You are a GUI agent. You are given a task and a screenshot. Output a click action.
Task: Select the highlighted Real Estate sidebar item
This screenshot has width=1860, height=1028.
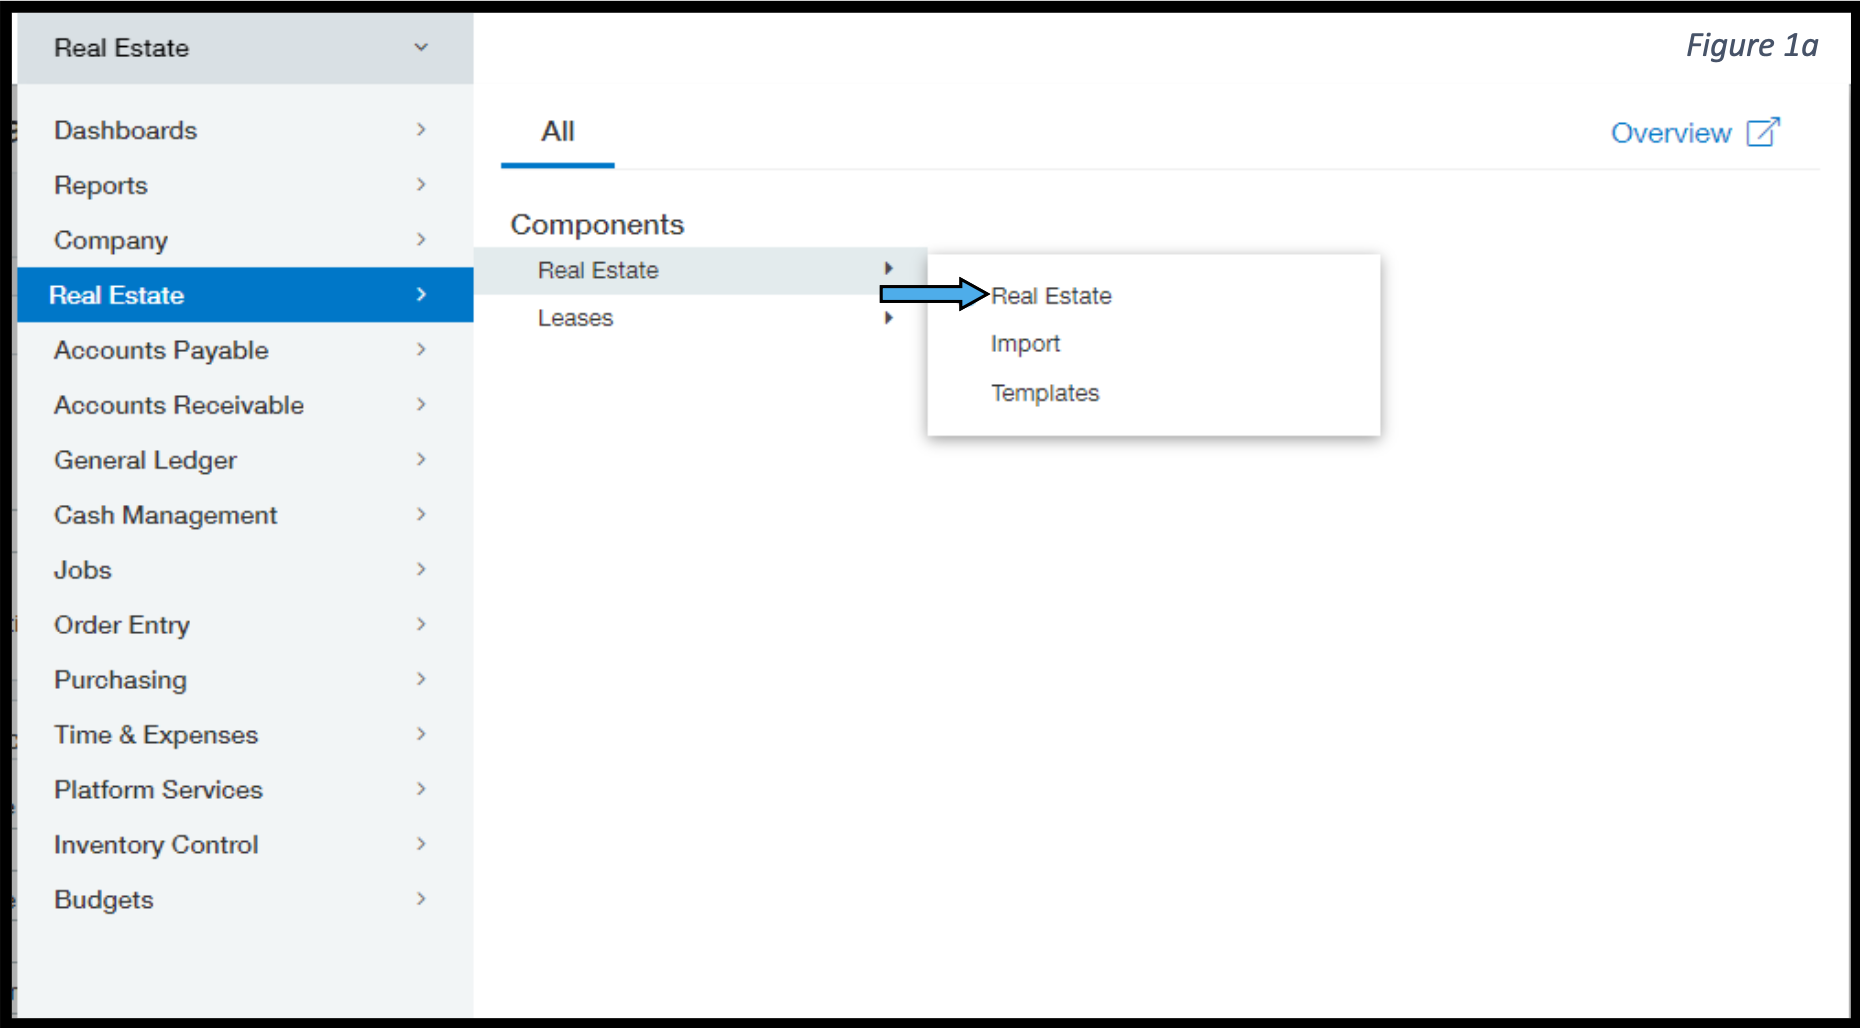(245, 295)
